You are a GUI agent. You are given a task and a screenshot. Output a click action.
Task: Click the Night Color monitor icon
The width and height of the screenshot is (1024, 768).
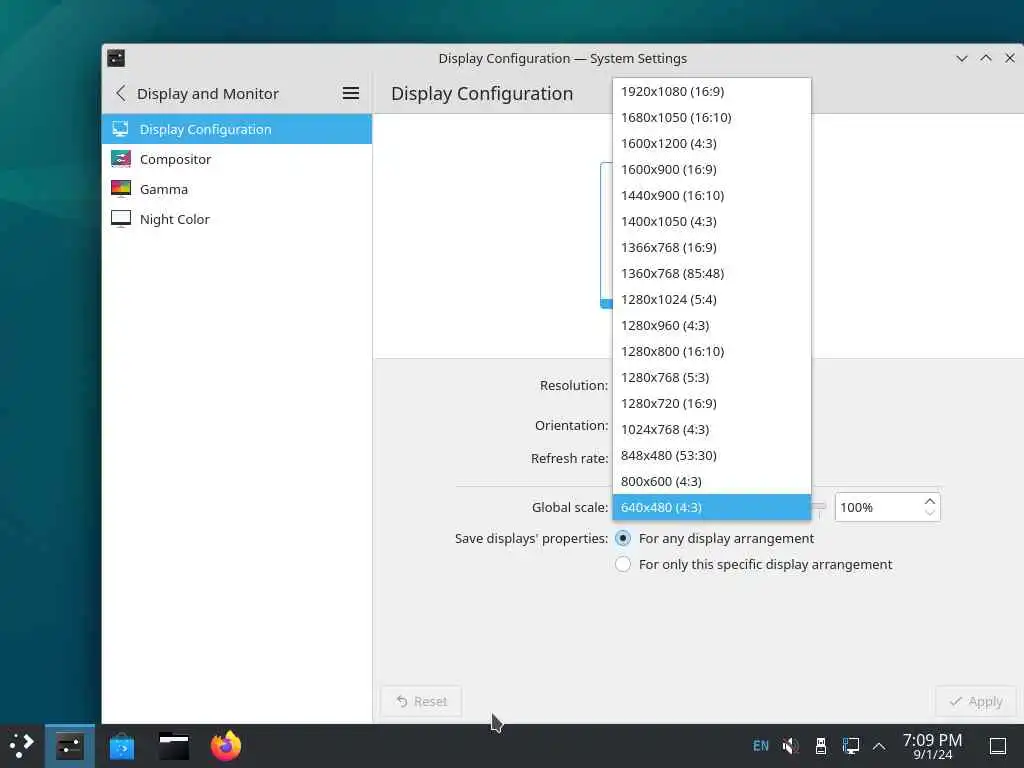[121, 219]
